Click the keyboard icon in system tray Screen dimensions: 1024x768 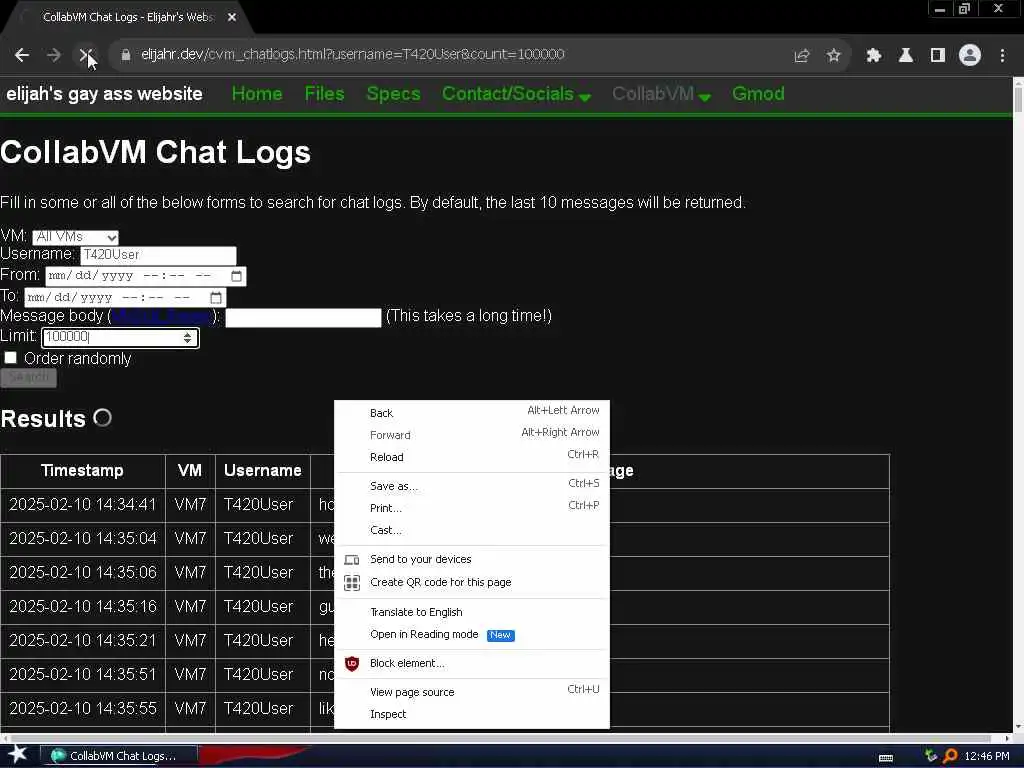886,757
